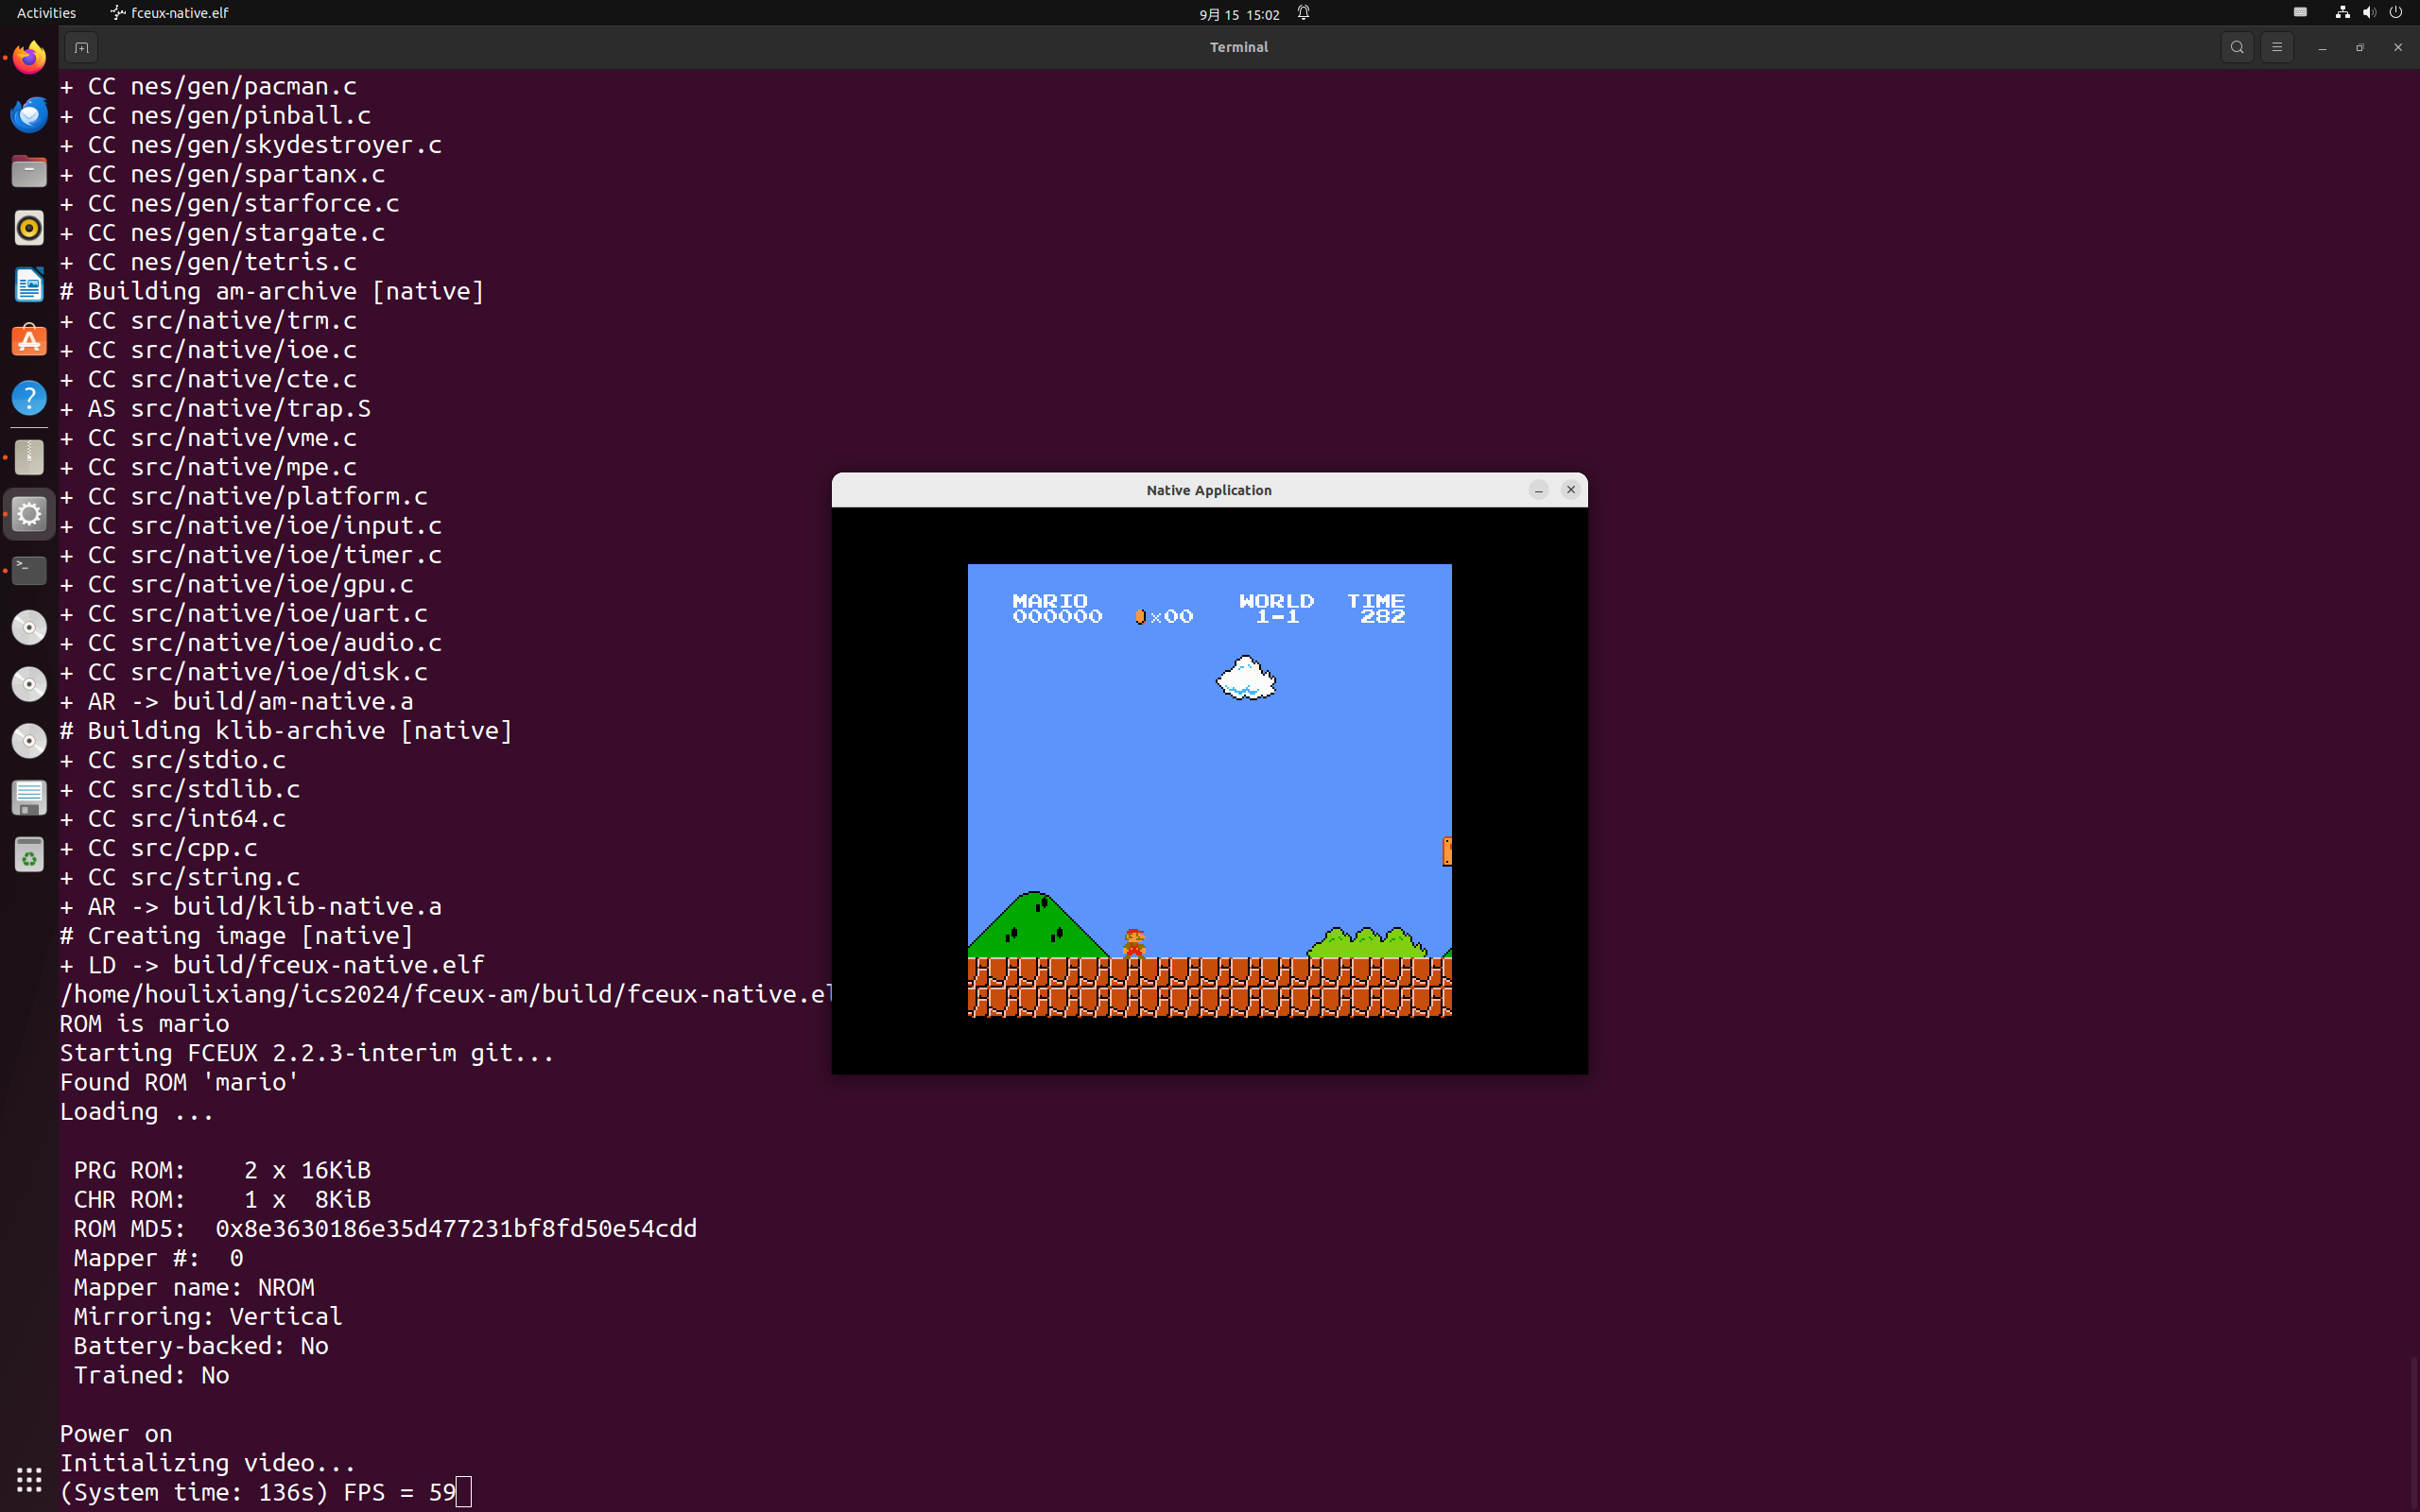Close the Native Application window
The image size is (2420, 1512).
(x=1570, y=490)
